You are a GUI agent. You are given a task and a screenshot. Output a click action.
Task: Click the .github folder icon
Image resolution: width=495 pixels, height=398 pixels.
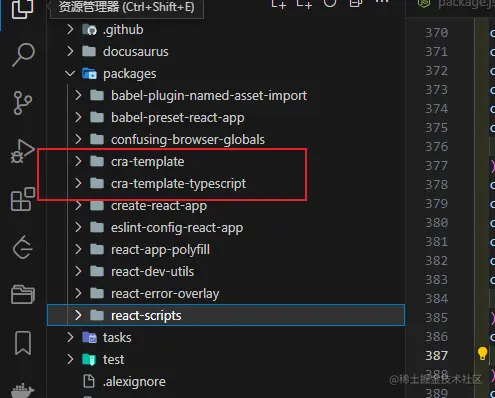click(x=89, y=30)
